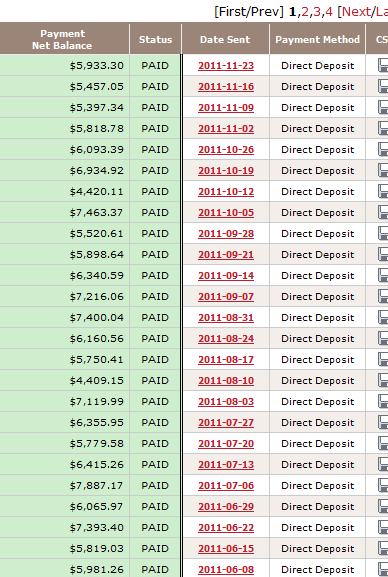The width and height of the screenshot is (388, 577).
Task: Download CSV for 2011-08-03 payment
Action: click(383, 401)
